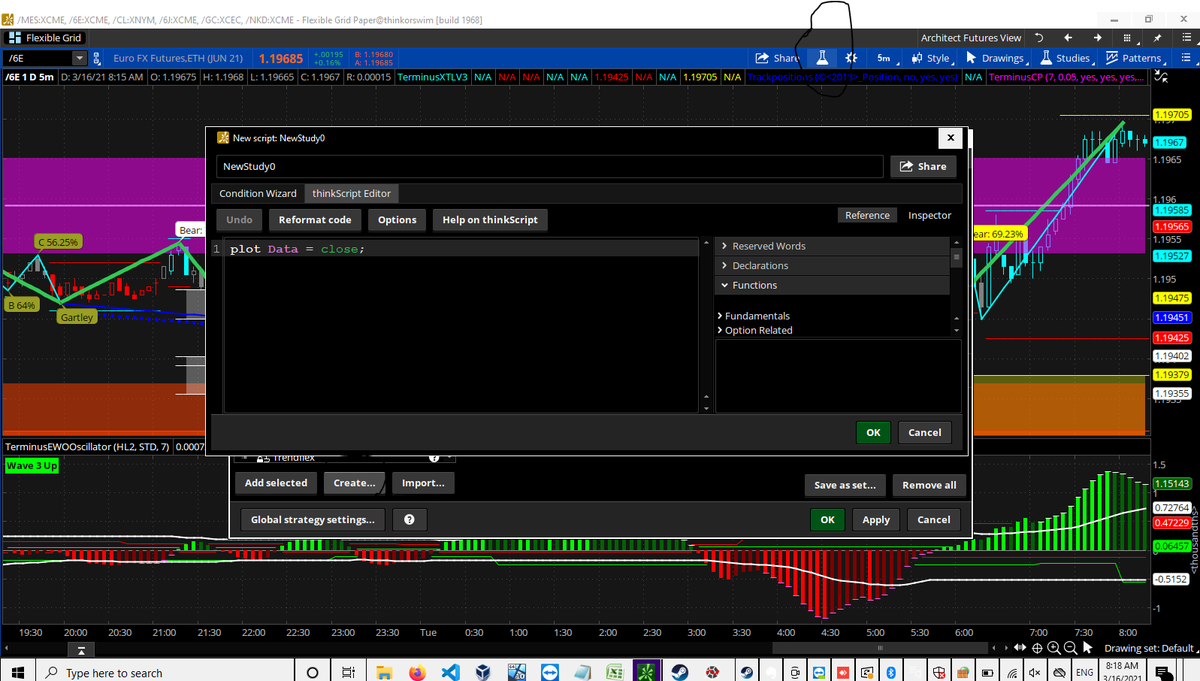Viewport: 1200px width, 681px height.
Task: Switch to Condition Wizard tab
Action: pos(258,193)
